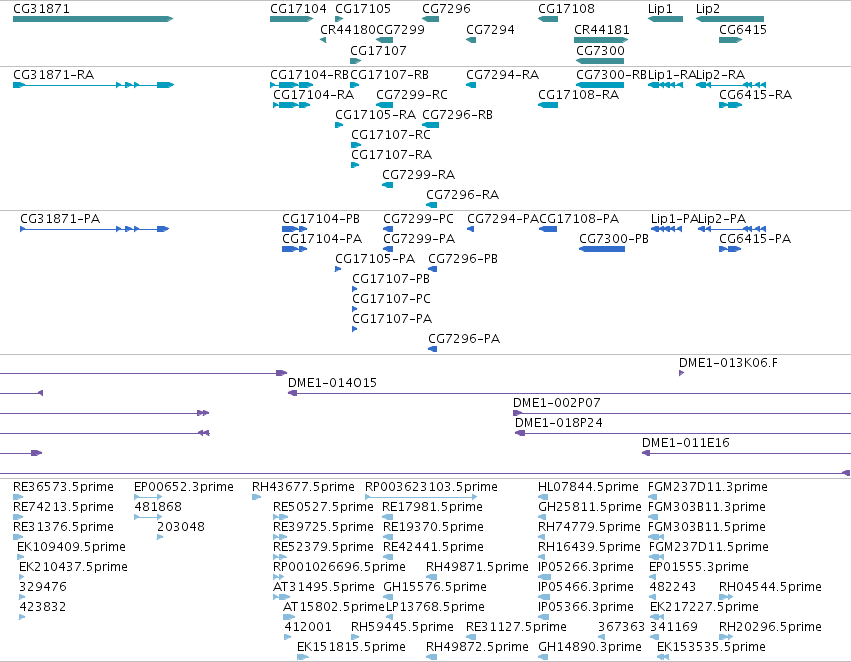Viewport: 851px width, 662px height.
Task: Select the EK153535.5prime EST label
Action: pyautogui.click(x=711, y=647)
